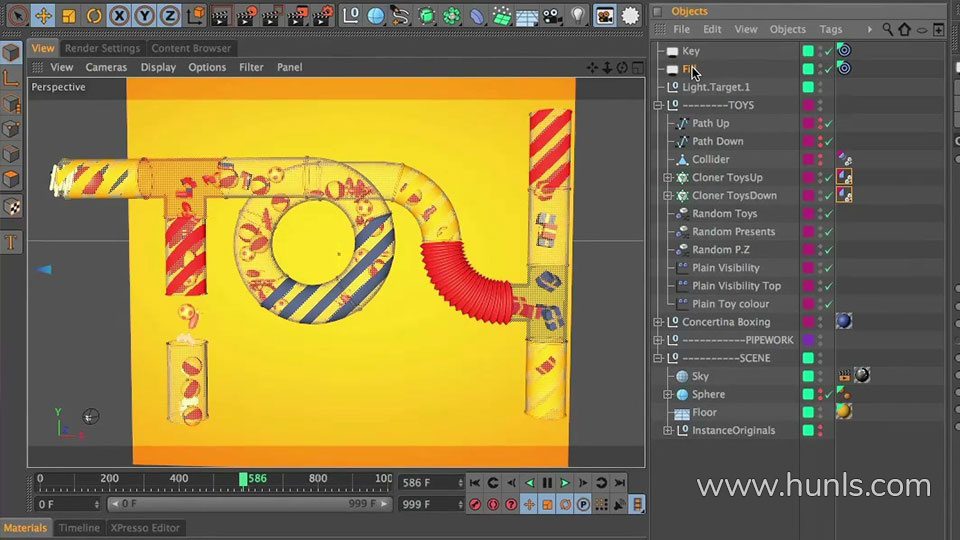Click the record active objects keyframe button
Viewport: 960px width, 540px height.
coord(475,504)
